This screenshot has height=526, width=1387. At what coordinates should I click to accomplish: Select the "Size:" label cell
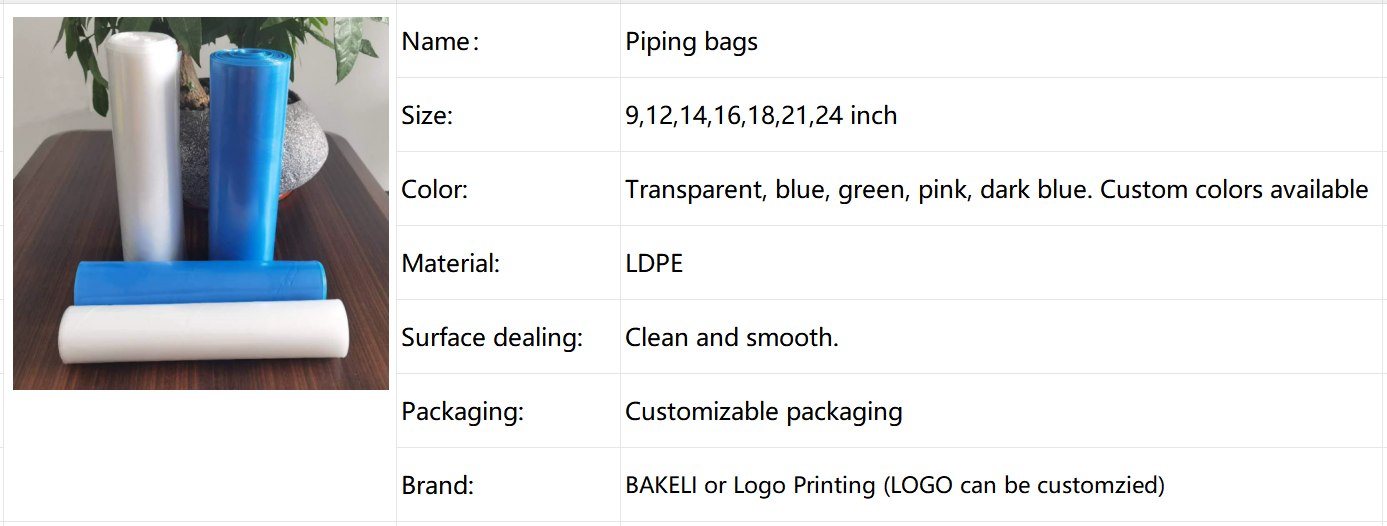[427, 116]
